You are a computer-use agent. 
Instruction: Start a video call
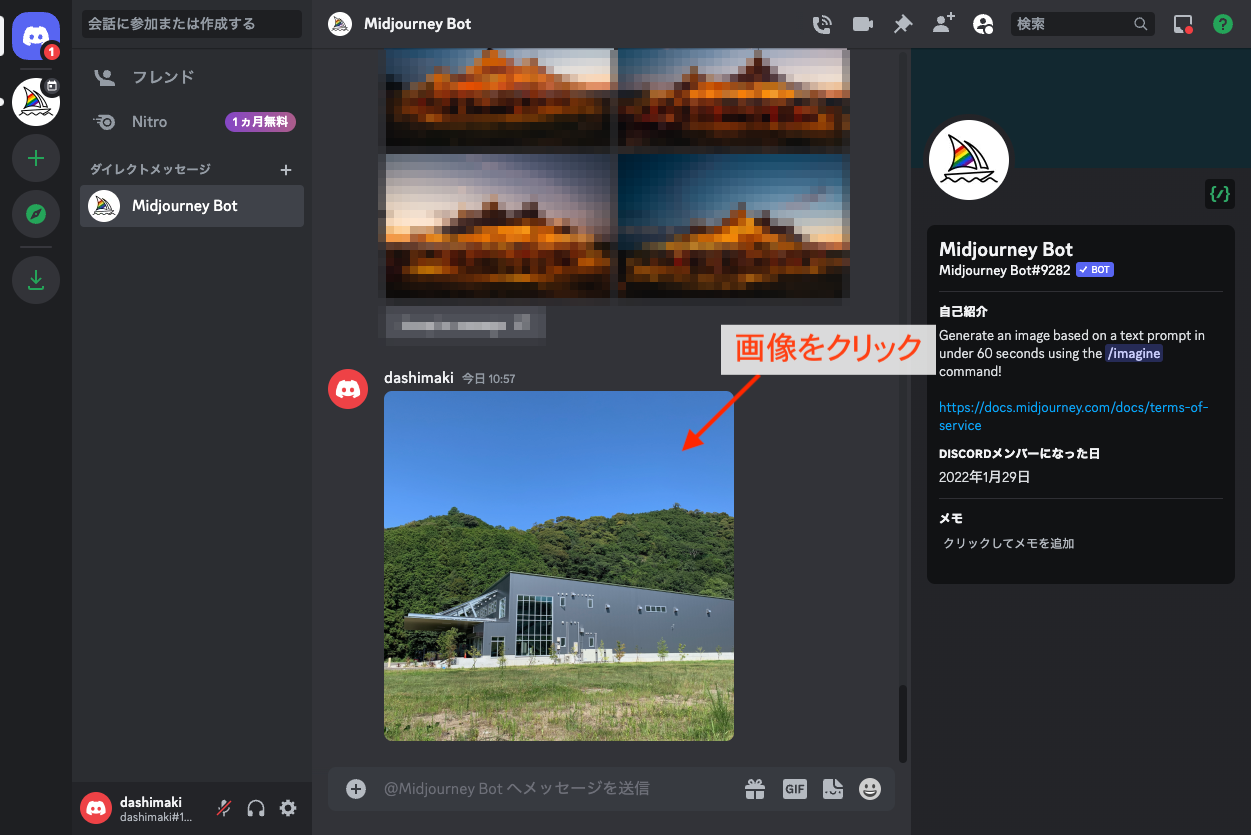click(862, 24)
